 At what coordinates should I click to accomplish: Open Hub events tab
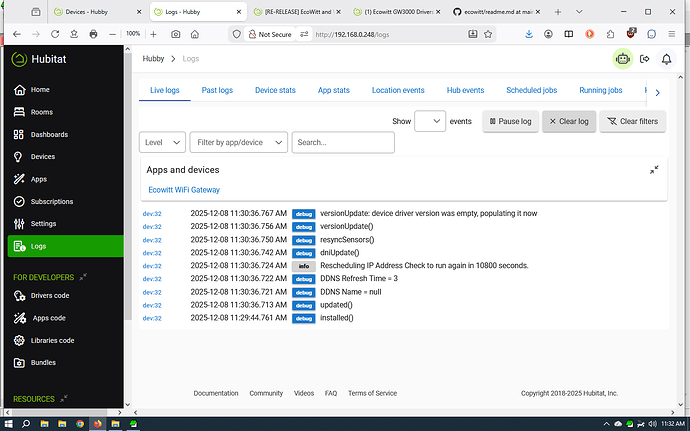(x=465, y=90)
